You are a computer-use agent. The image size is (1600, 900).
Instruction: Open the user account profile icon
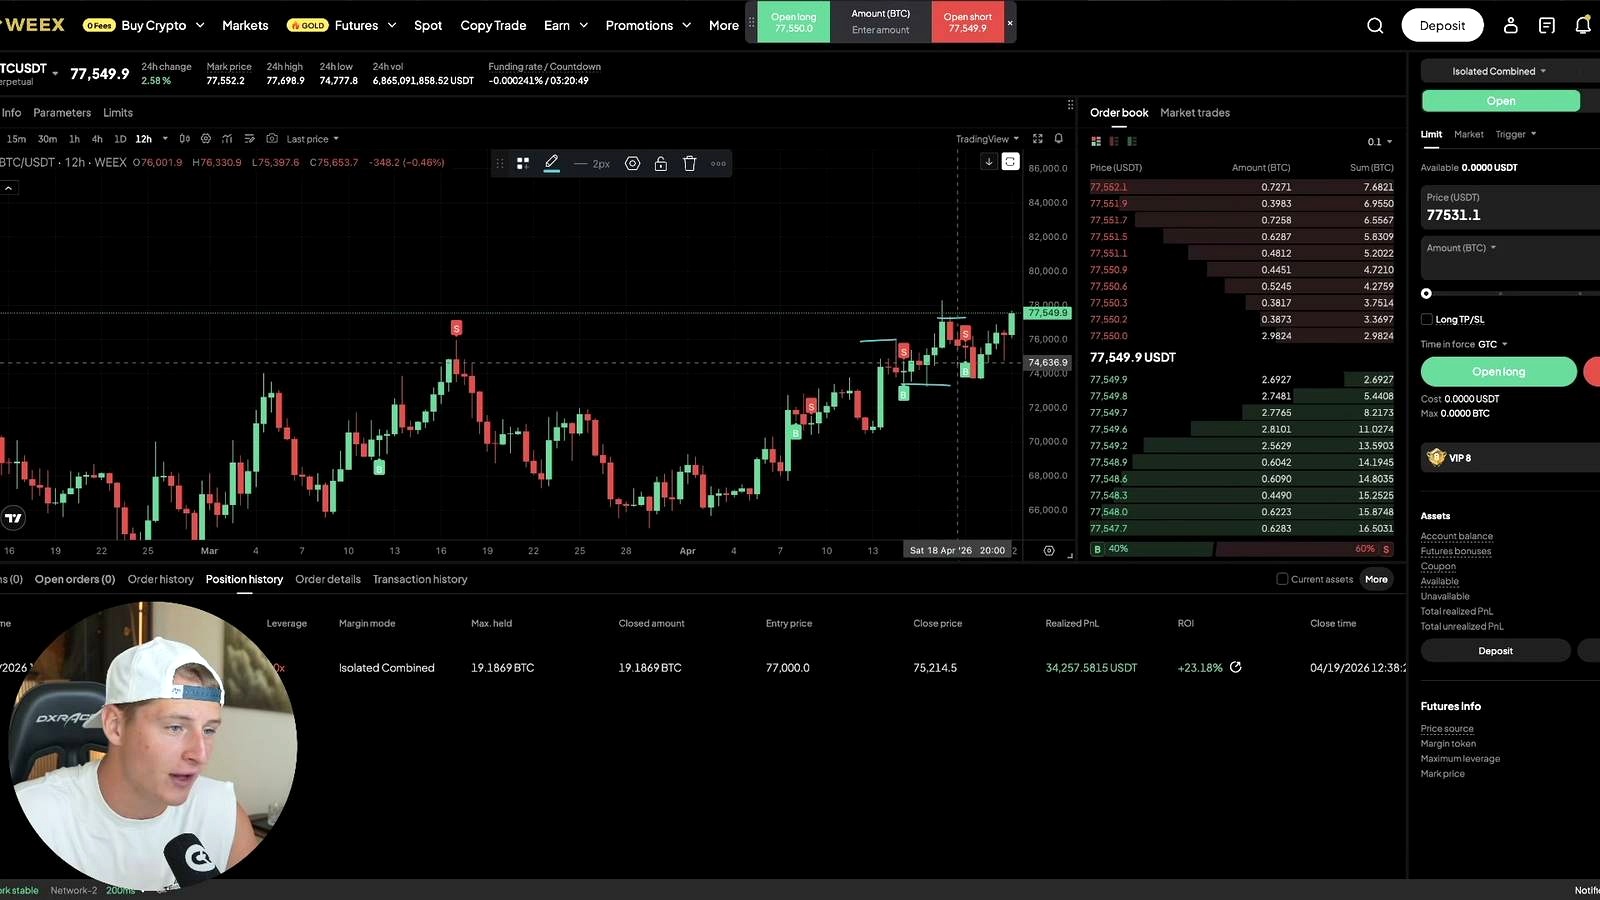pyautogui.click(x=1510, y=26)
